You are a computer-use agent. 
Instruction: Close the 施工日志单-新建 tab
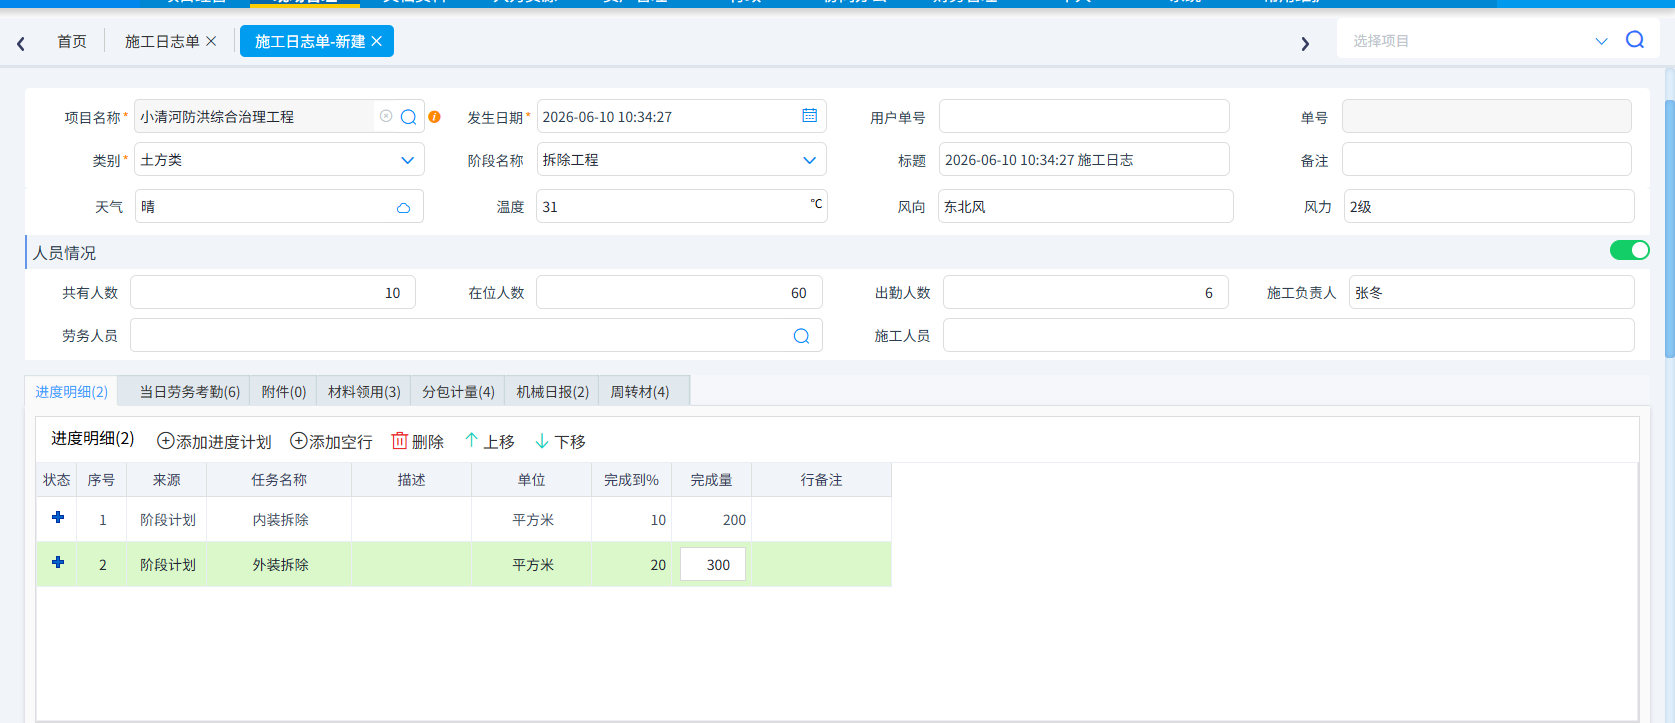pyautogui.click(x=376, y=41)
